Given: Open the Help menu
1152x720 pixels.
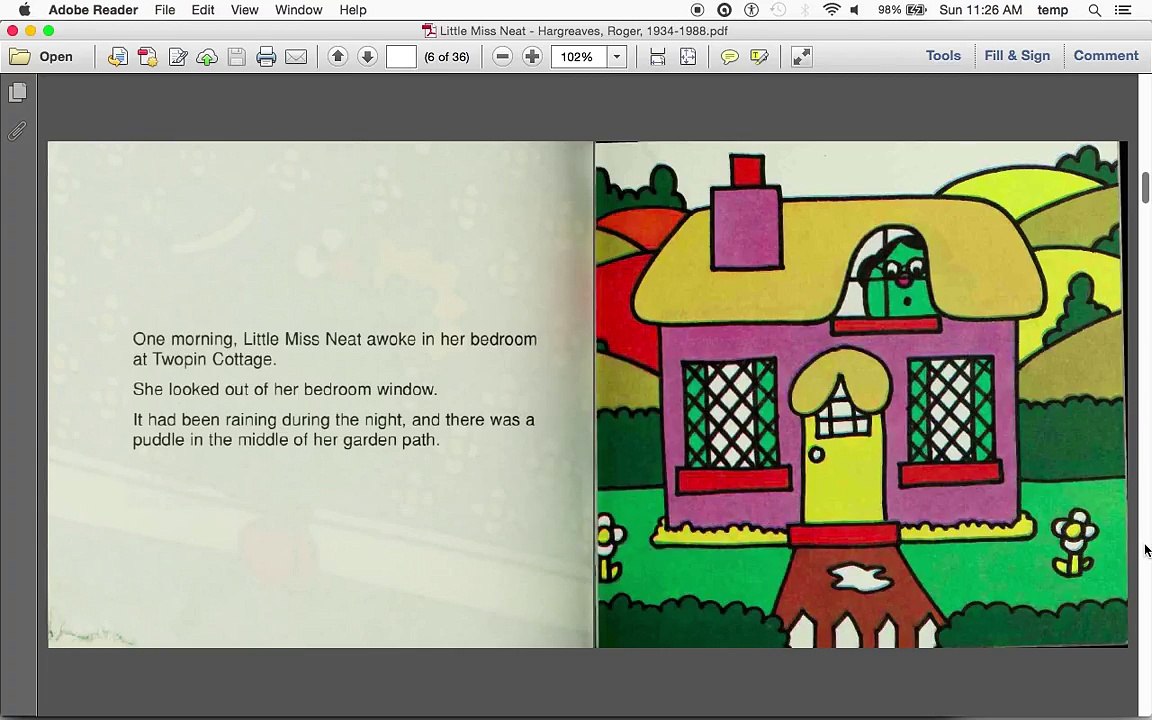Looking at the screenshot, I should 353,10.
